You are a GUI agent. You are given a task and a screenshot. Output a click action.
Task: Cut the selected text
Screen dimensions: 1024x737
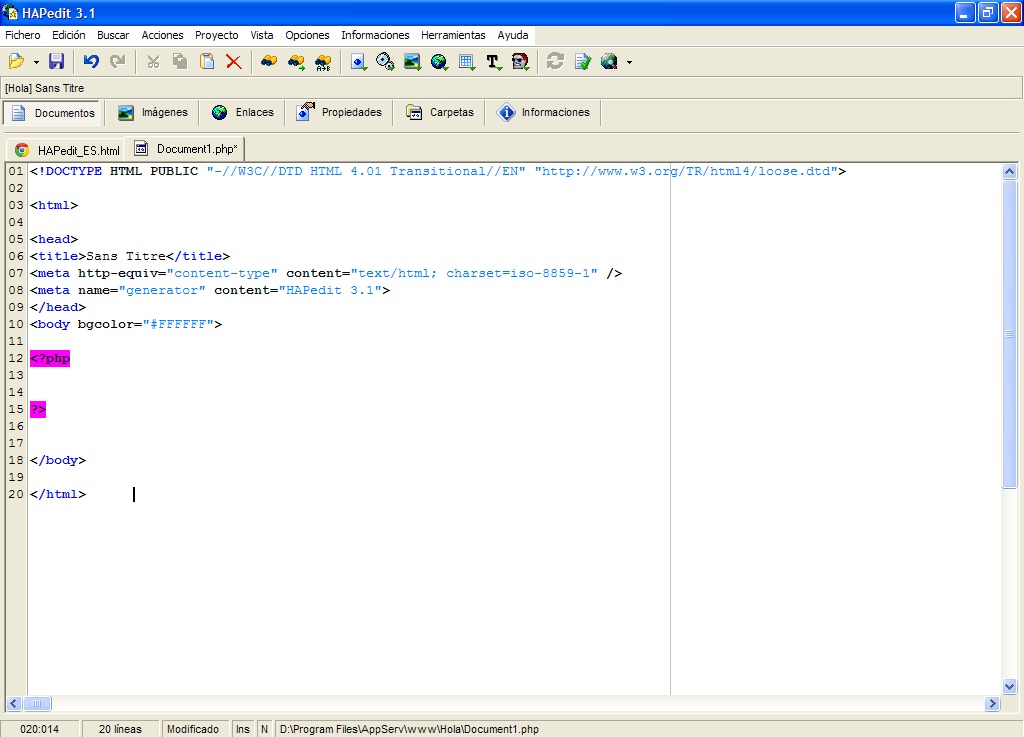(x=152, y=61)
